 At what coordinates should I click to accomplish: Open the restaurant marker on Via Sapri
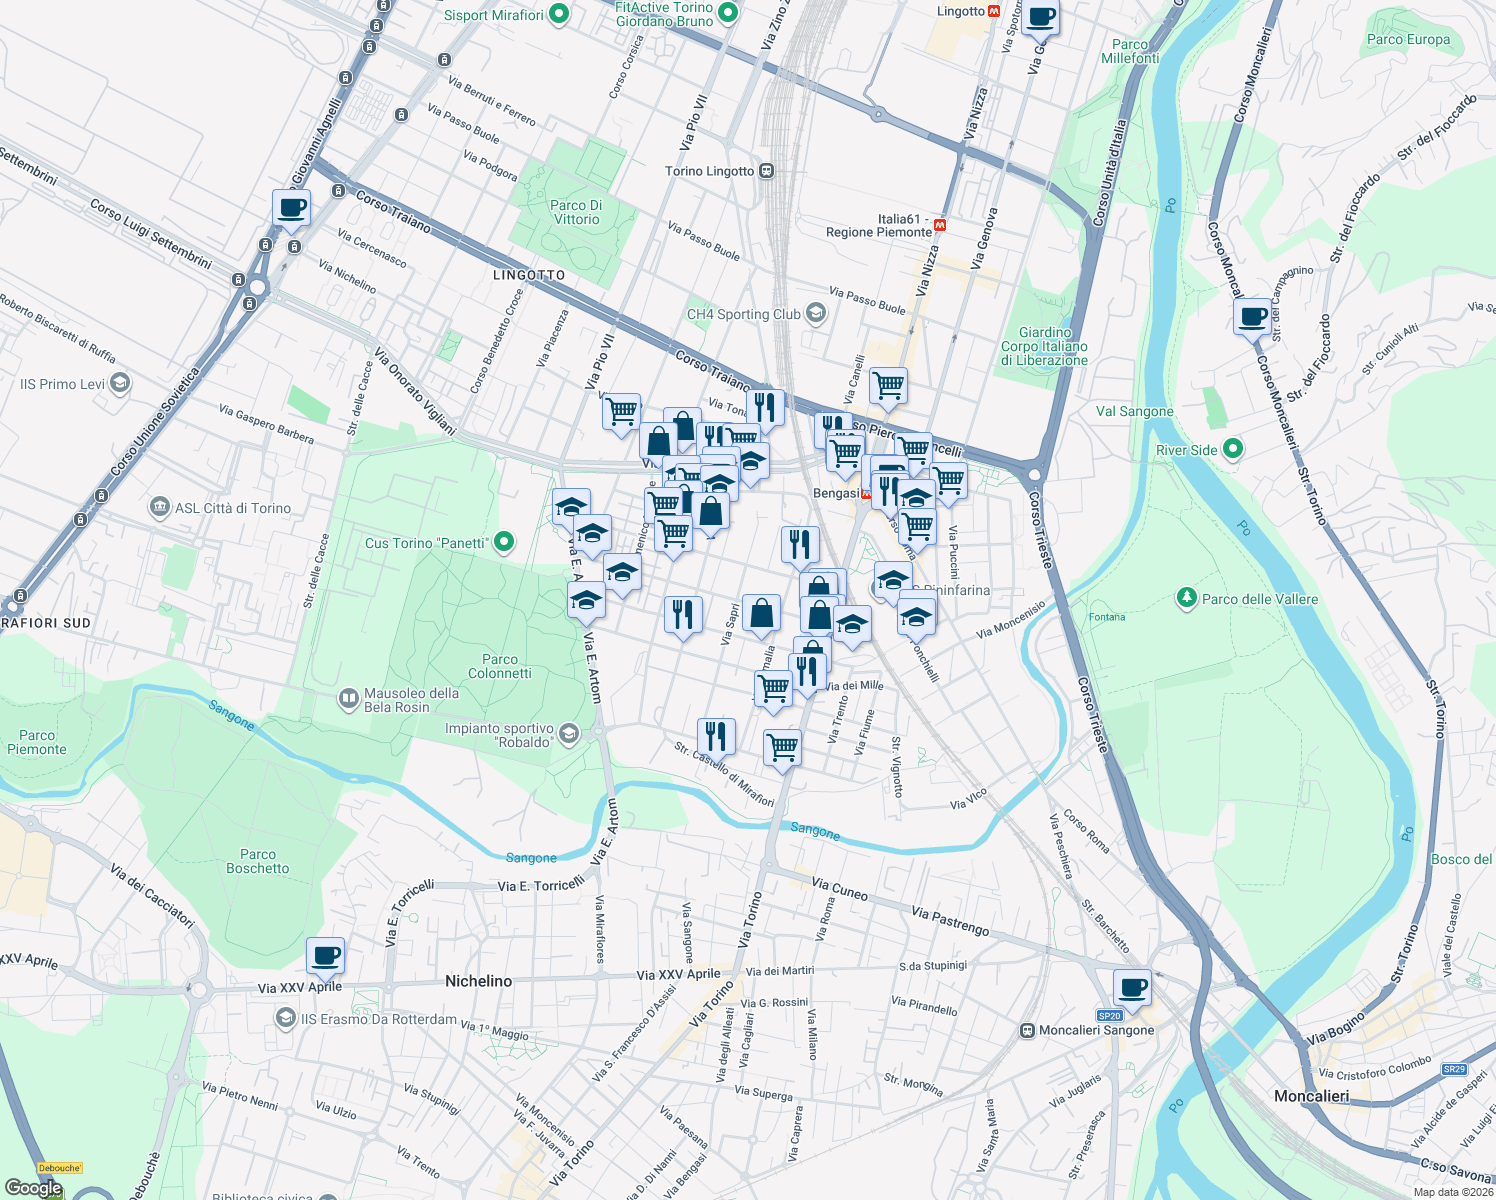[x=684, y=612]
